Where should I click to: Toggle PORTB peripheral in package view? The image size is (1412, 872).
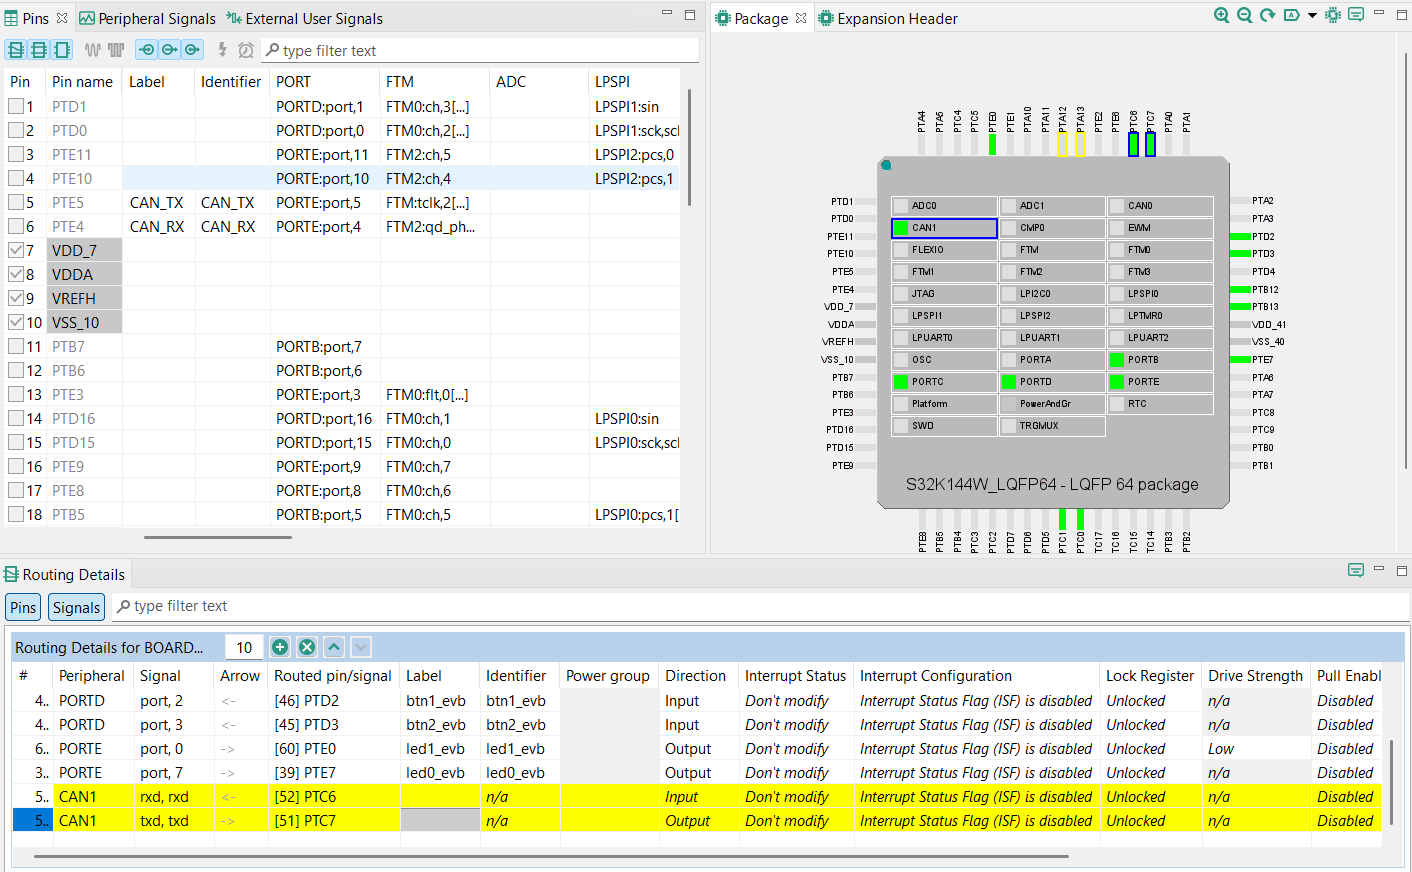[1160, 360]
